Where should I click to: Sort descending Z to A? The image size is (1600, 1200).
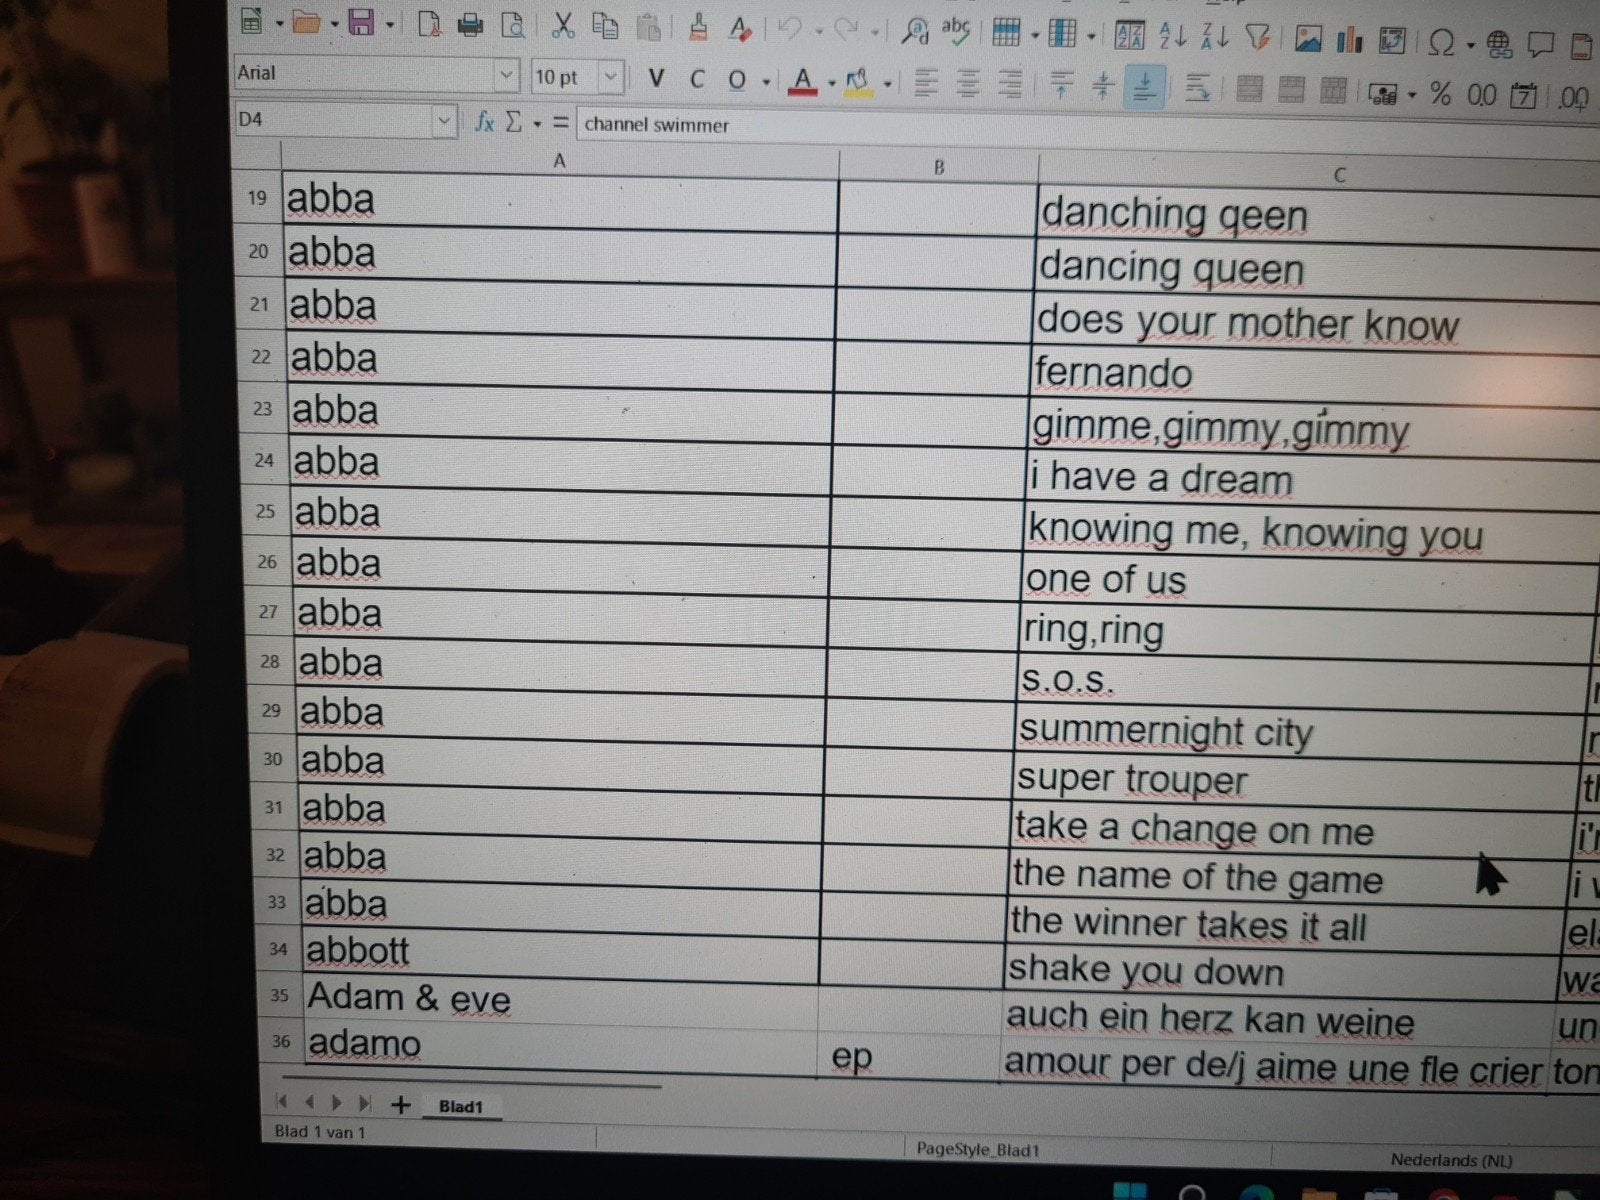point(1214,38)
